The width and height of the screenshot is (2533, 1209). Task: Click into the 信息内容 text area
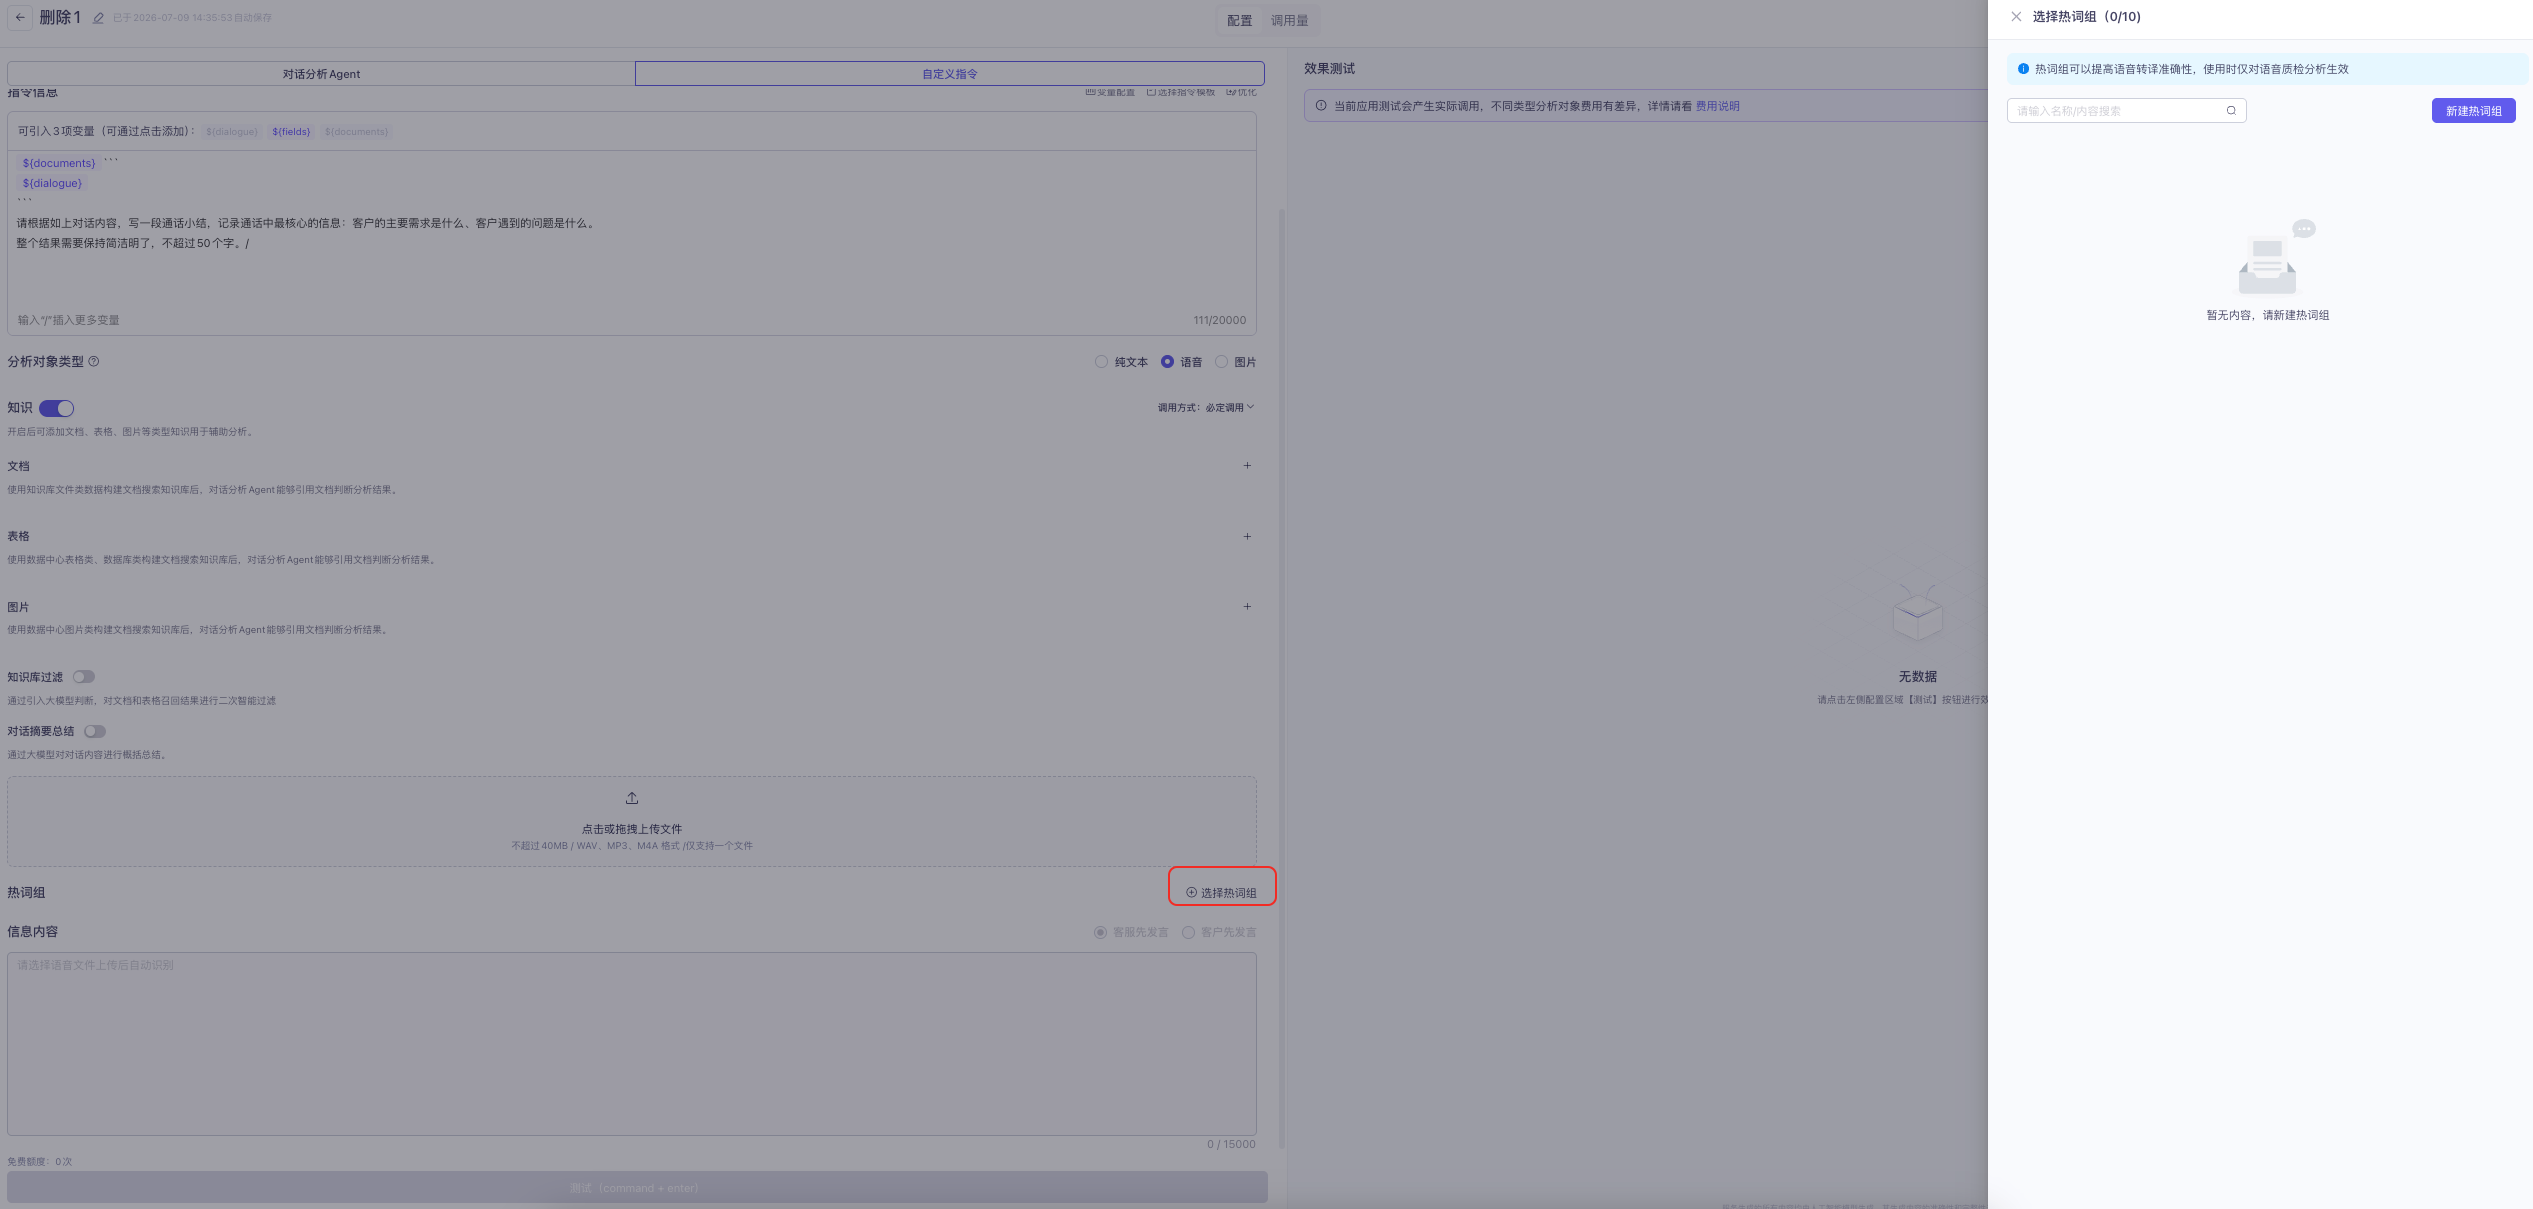632,1044
